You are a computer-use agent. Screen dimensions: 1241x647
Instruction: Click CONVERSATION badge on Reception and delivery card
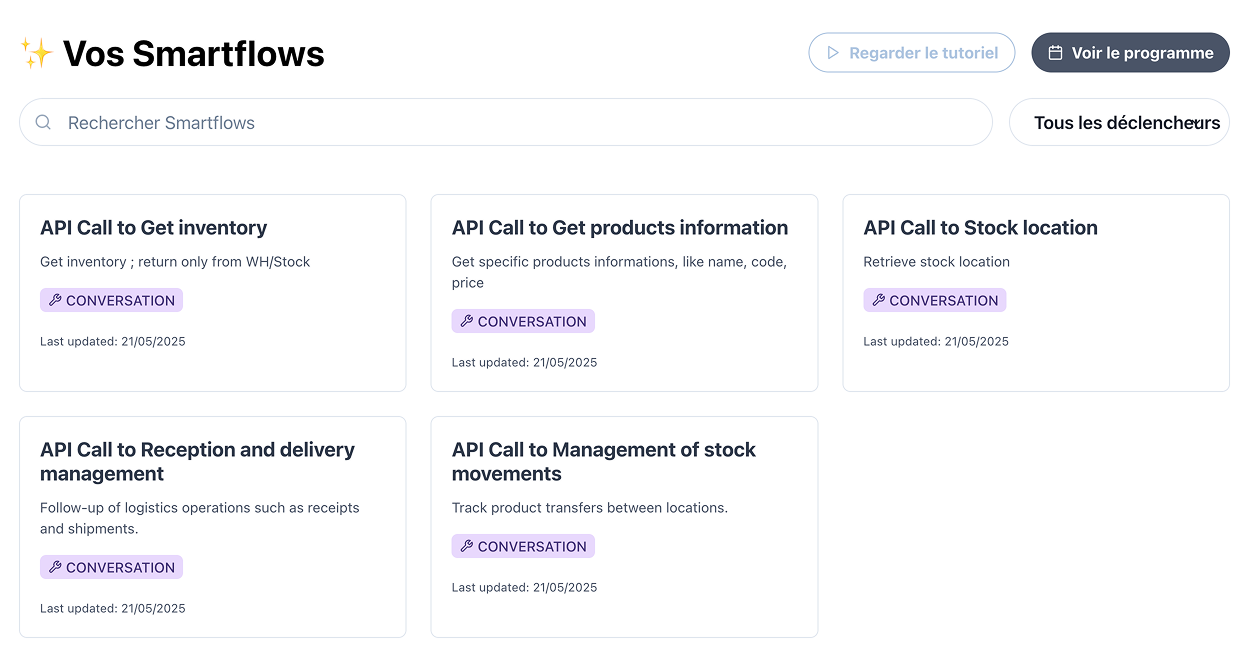pyautogui.click(x=111, y=567)
